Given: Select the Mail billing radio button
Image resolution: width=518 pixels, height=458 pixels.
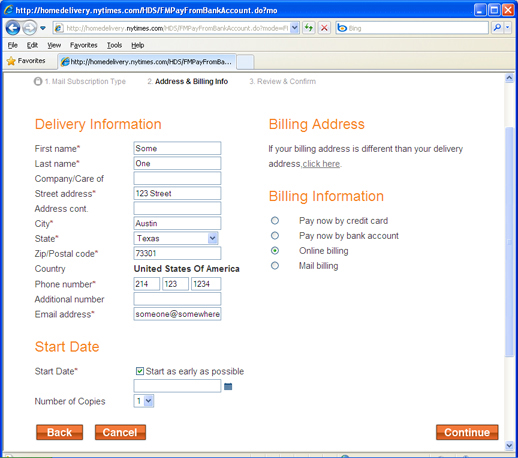Looking at the screenshot, I should coord(275,266).
